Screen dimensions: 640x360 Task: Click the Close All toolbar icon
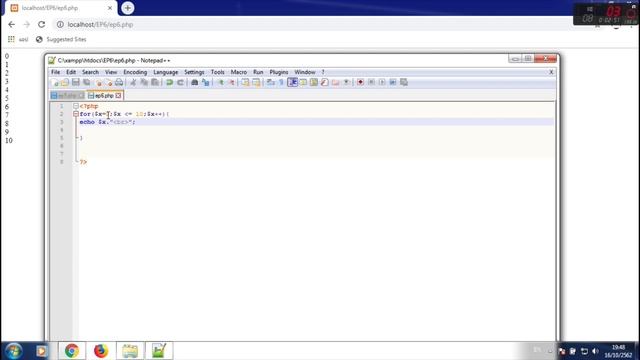click(x=109, y=82)
